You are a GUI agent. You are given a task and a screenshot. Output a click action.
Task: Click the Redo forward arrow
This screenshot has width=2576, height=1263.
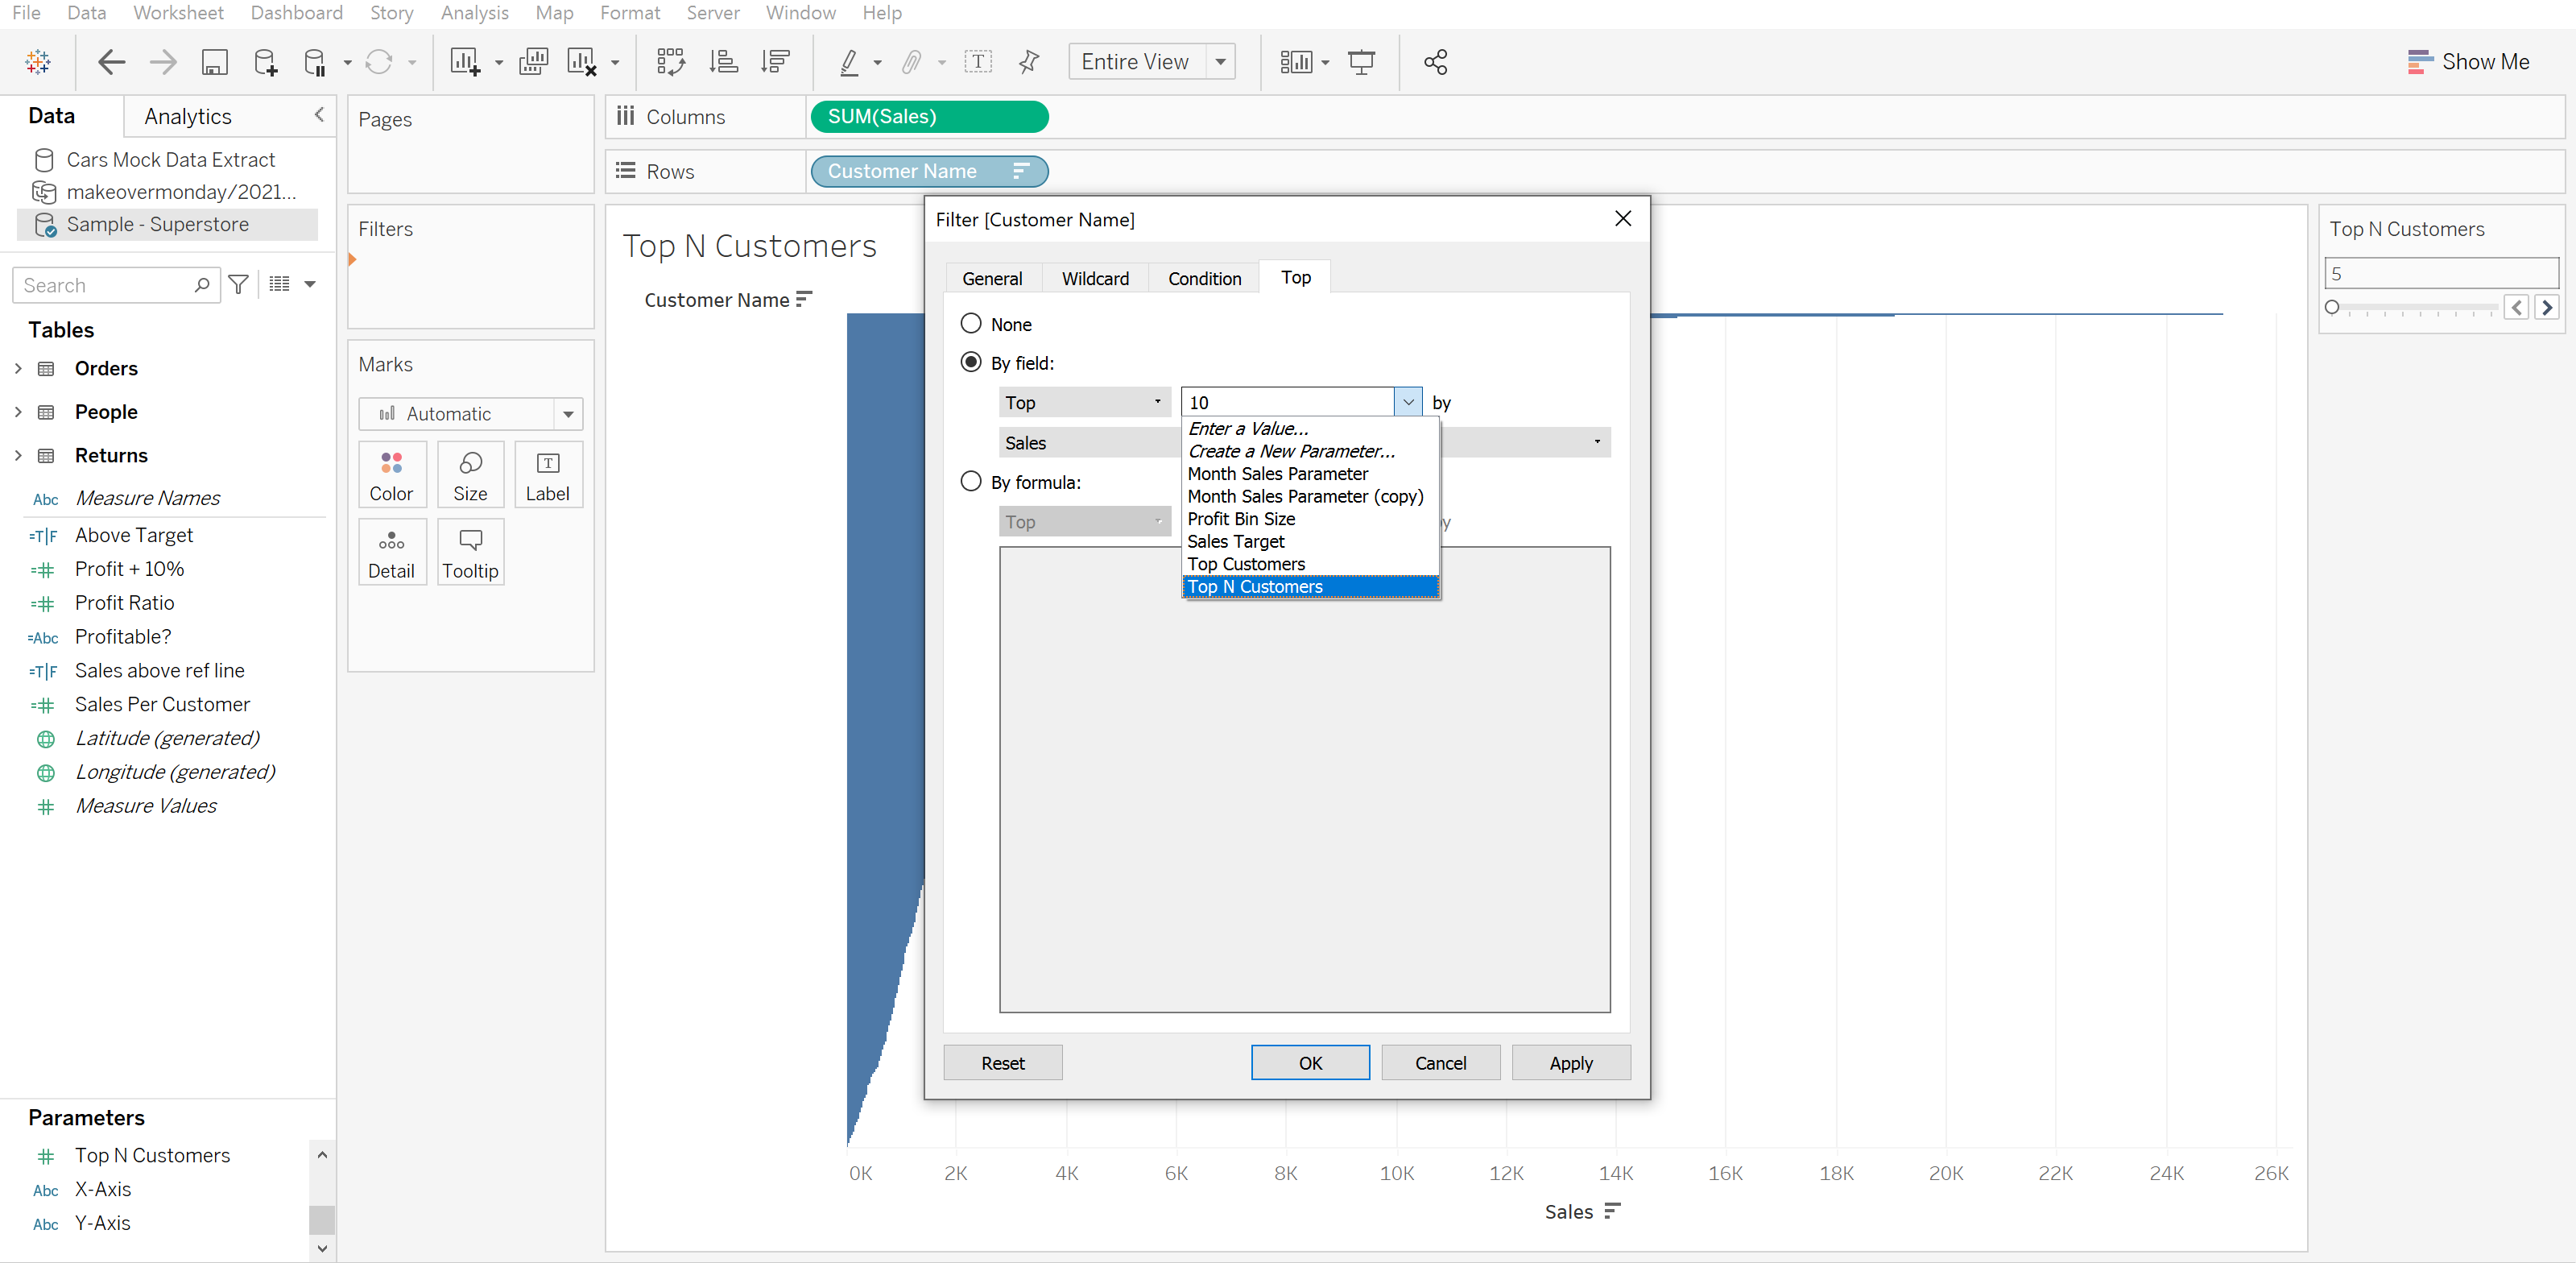163,62
